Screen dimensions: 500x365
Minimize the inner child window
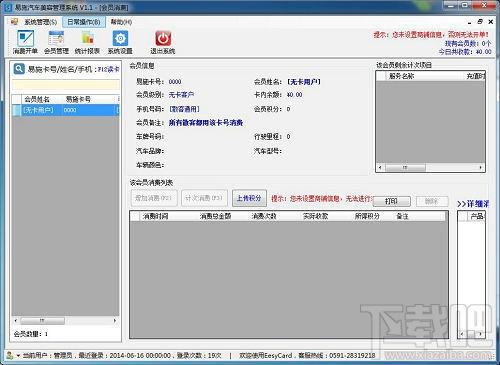click(470, 22)
